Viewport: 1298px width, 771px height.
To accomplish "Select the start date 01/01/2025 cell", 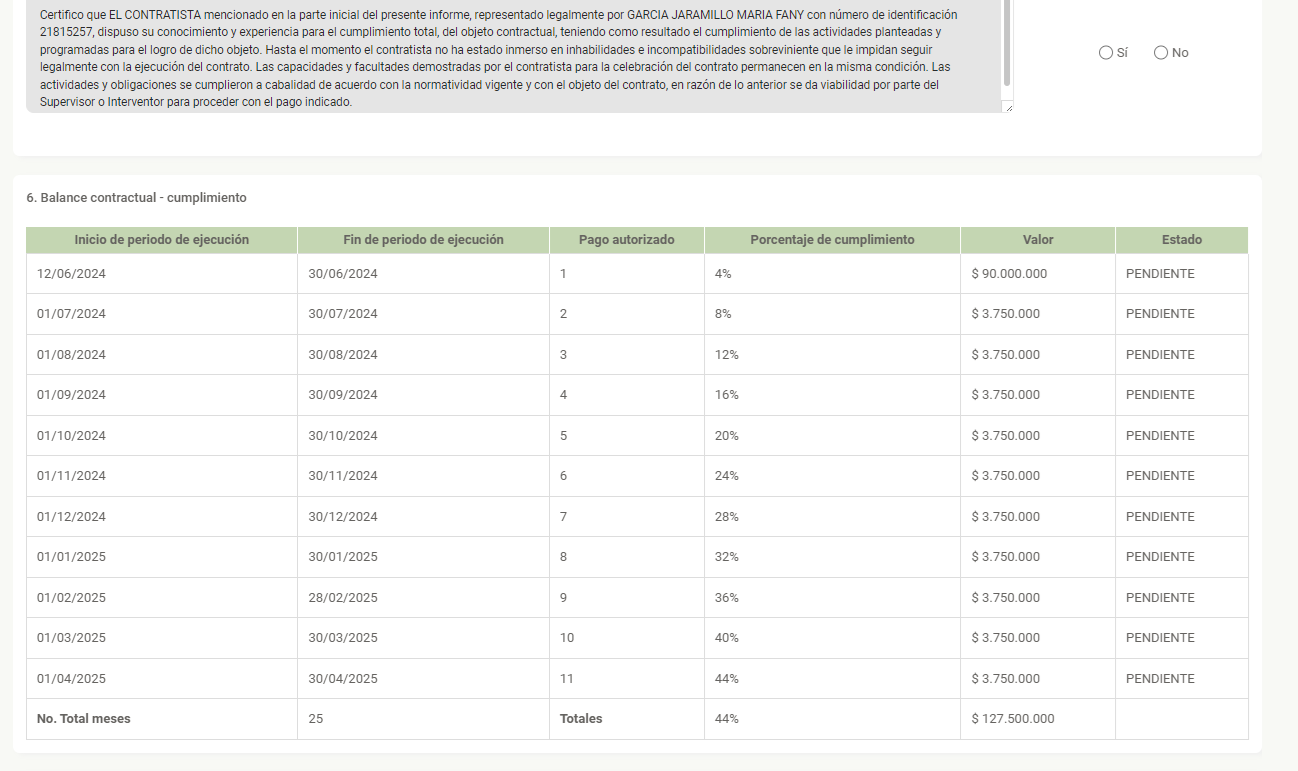I will point(162,557).
